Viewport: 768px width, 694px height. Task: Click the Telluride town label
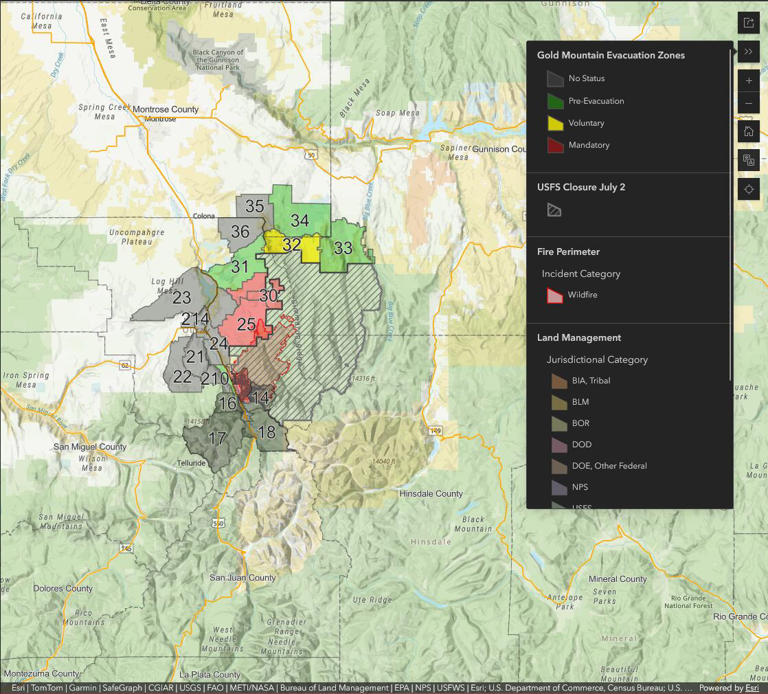coord(191,463)
